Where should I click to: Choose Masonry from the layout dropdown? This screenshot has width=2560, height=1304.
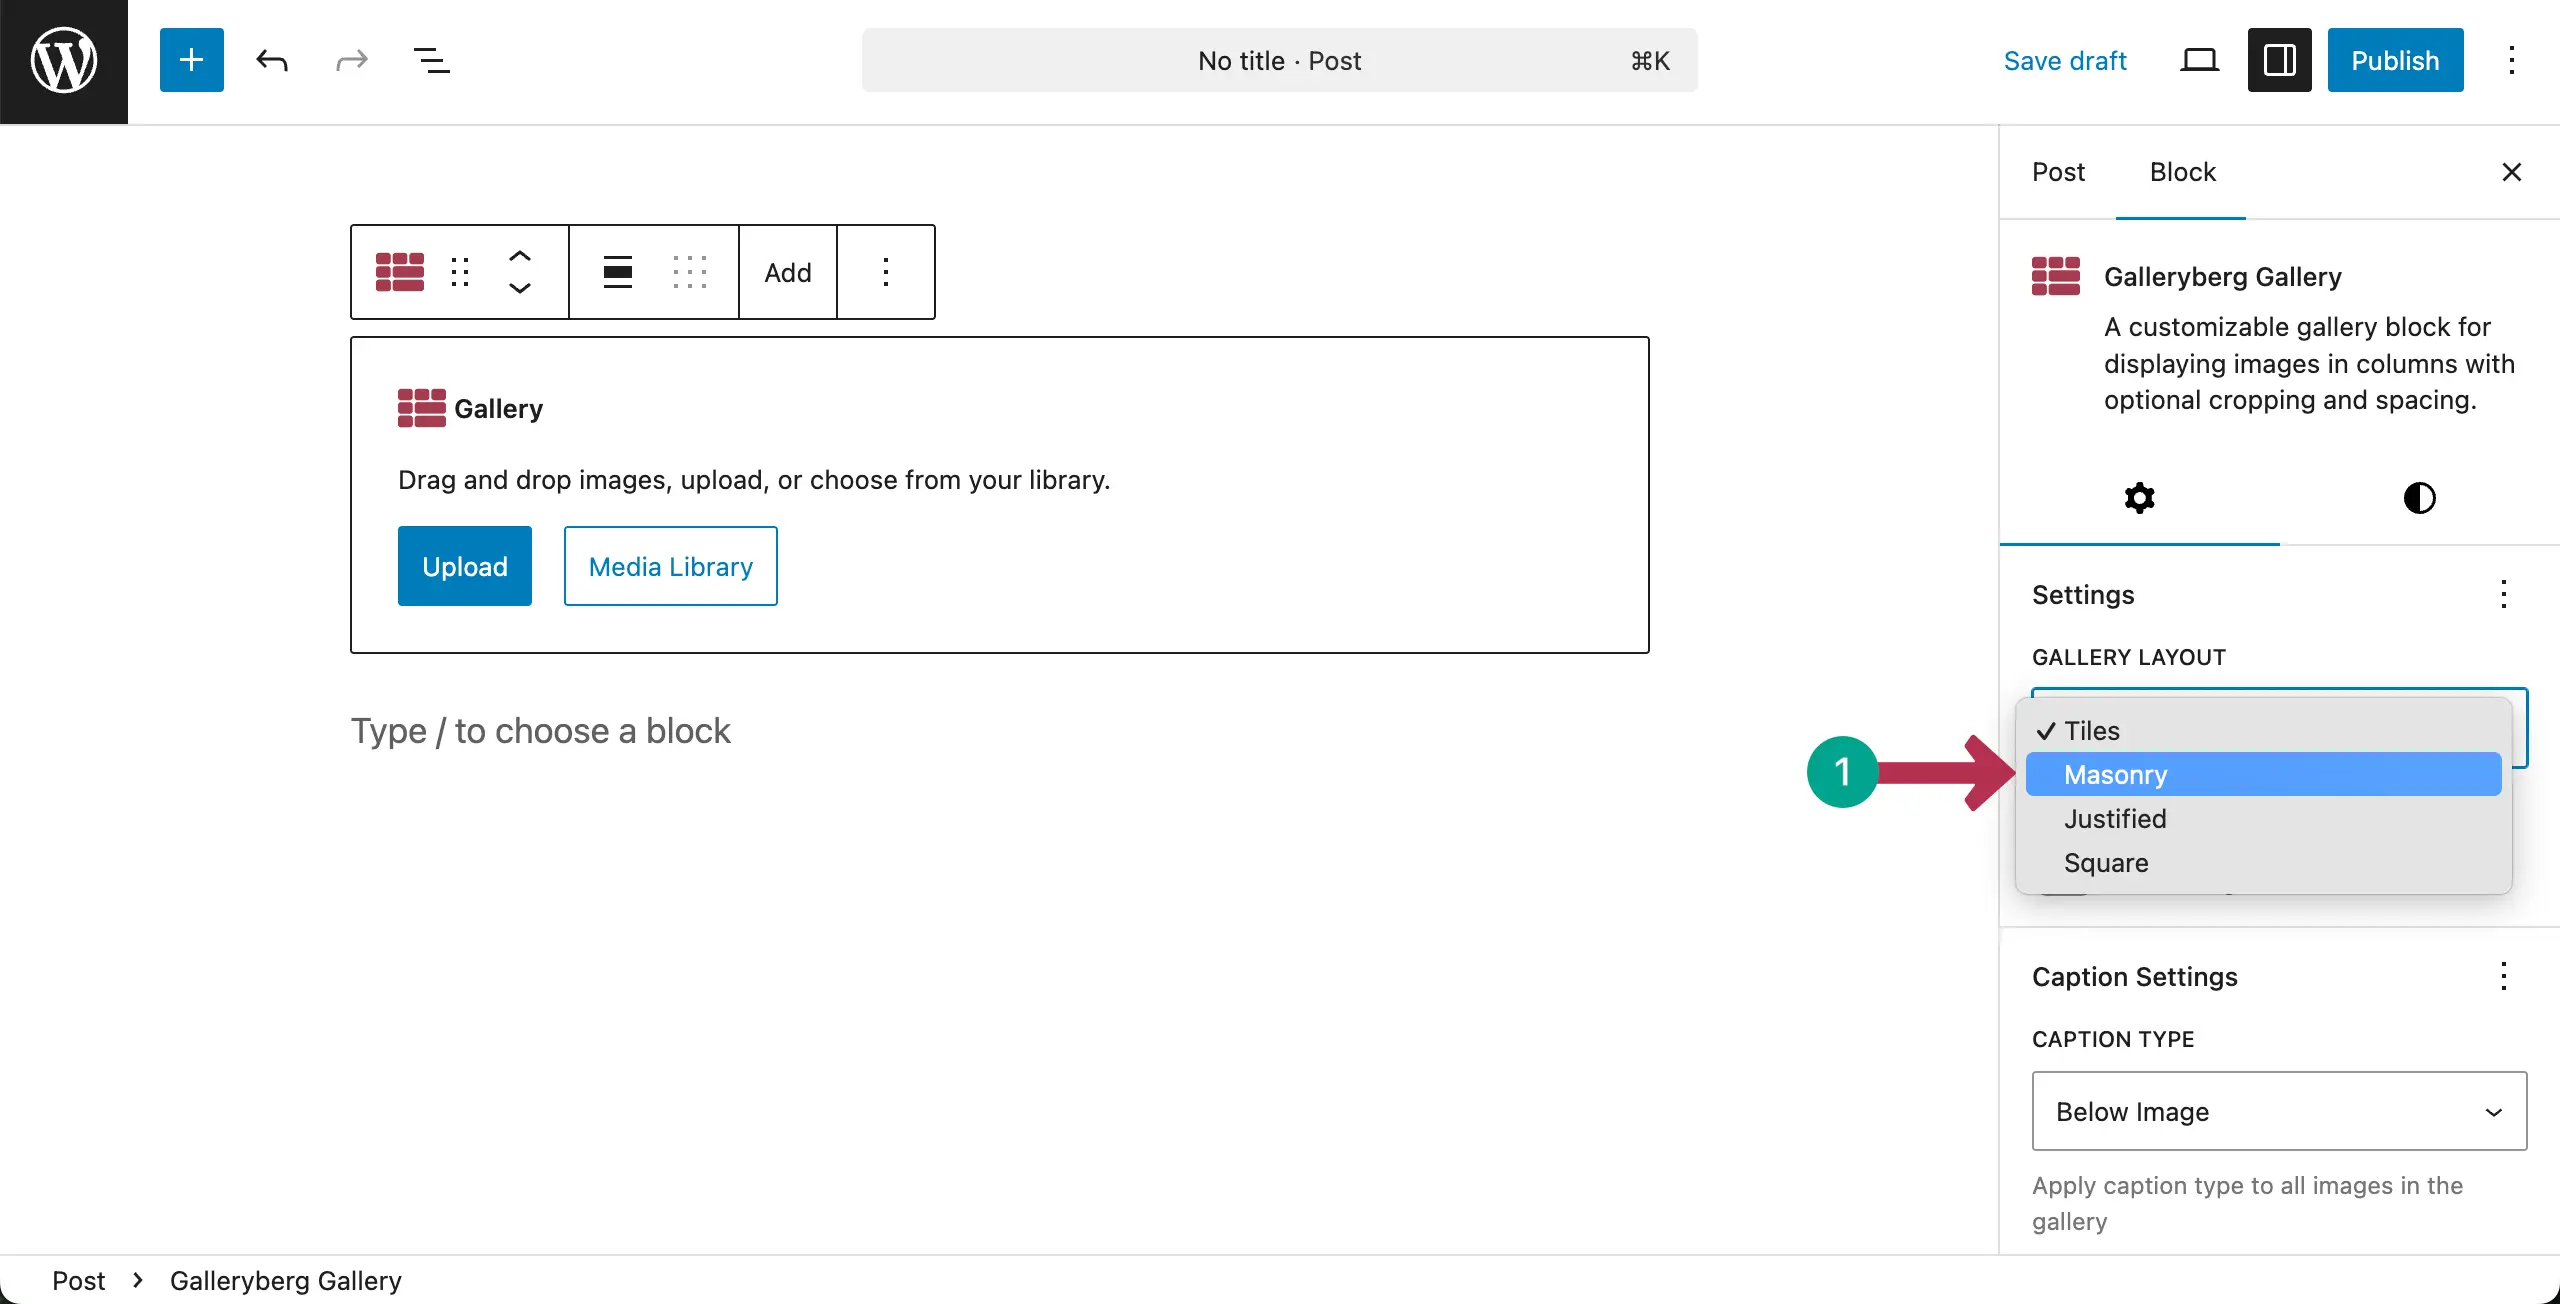coord(2114,774)
